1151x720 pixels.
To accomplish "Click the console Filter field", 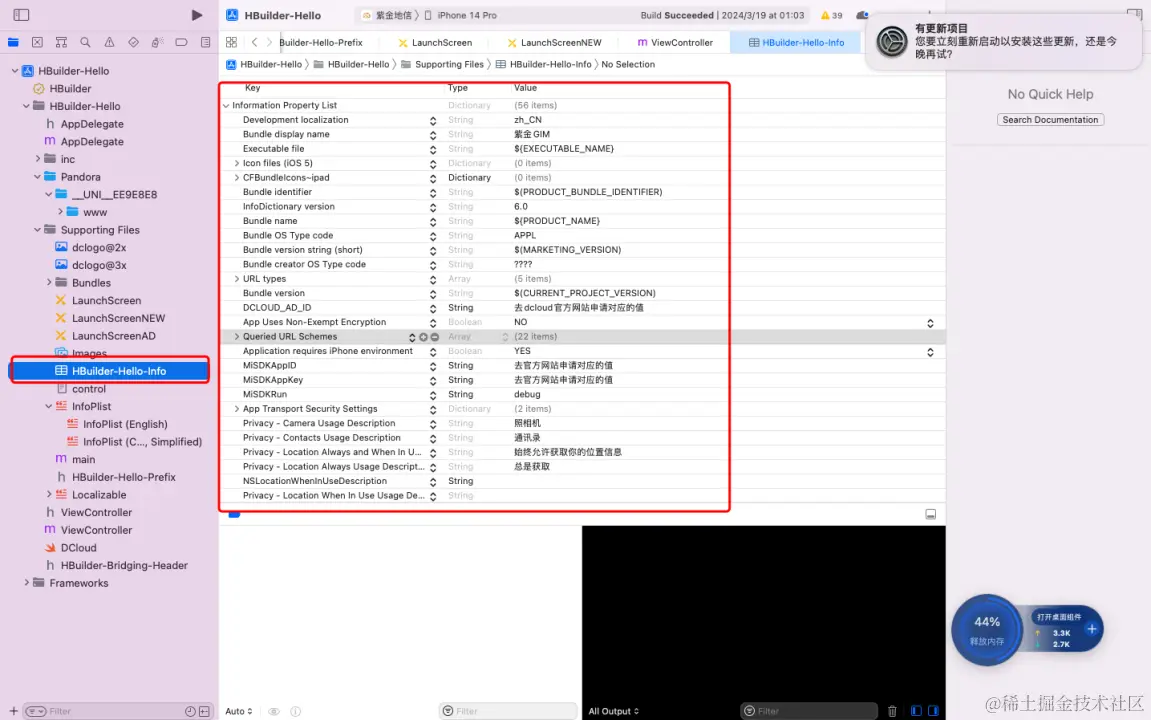I will 810,711.
